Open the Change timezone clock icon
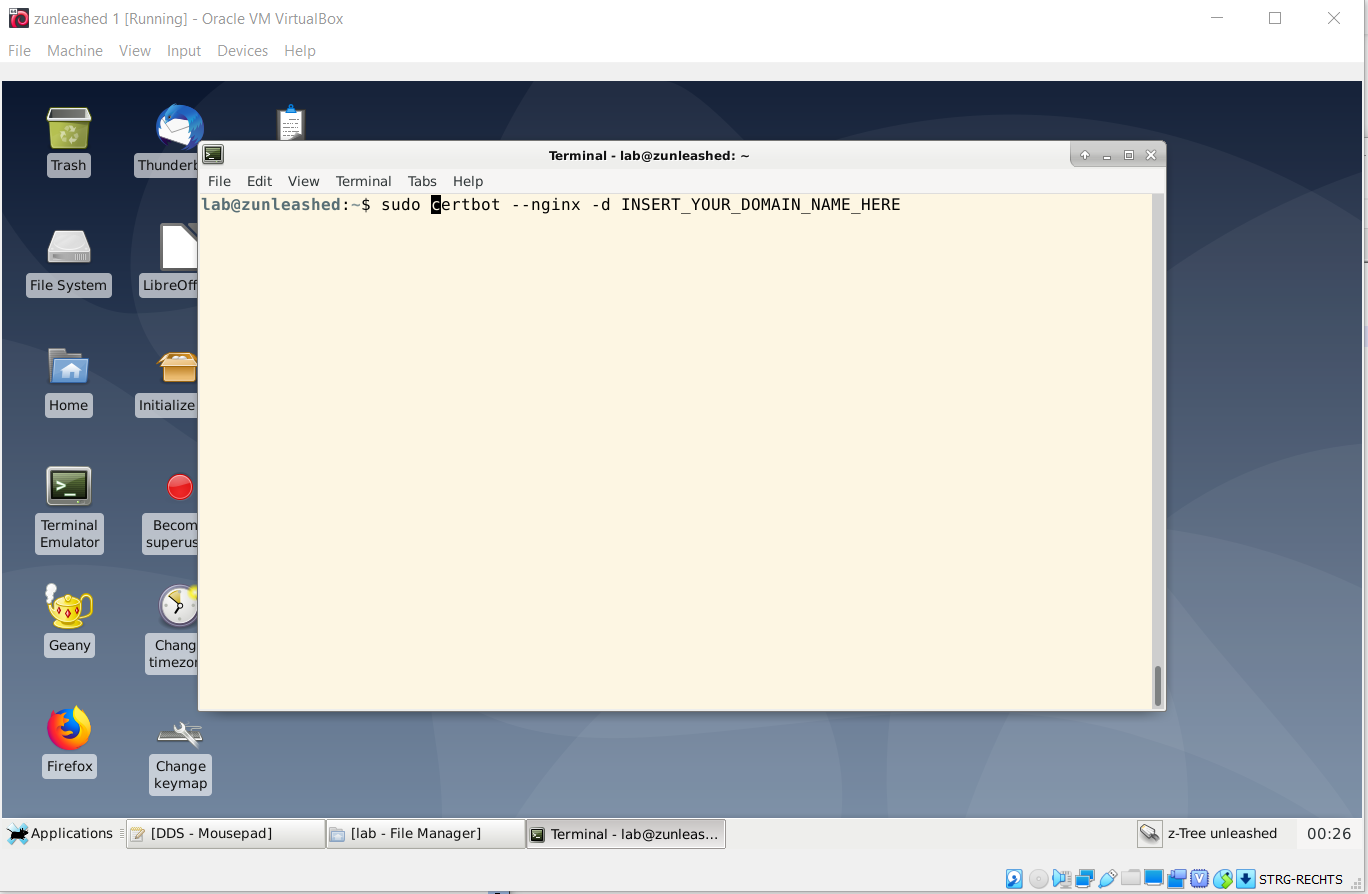Image resolution: width=1368 pixels, height=894 pixels. [179, 607]
